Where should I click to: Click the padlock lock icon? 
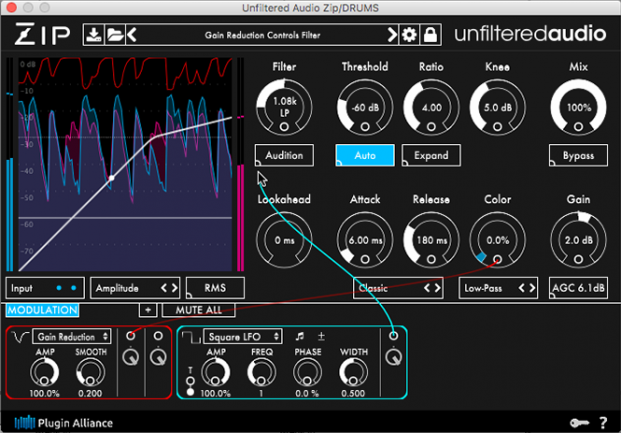click(429, 36)
